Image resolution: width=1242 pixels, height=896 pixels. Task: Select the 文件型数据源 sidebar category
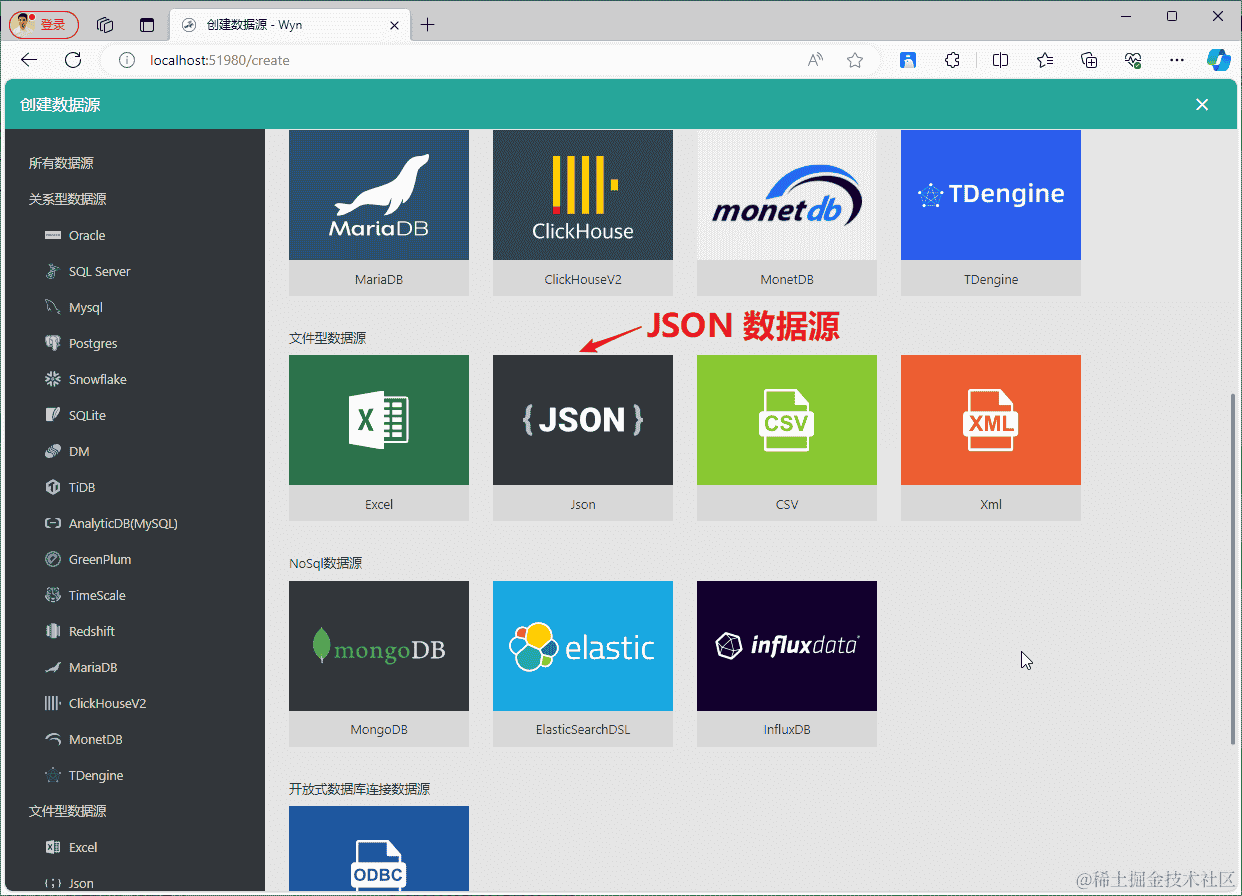(x=67, y=811)
